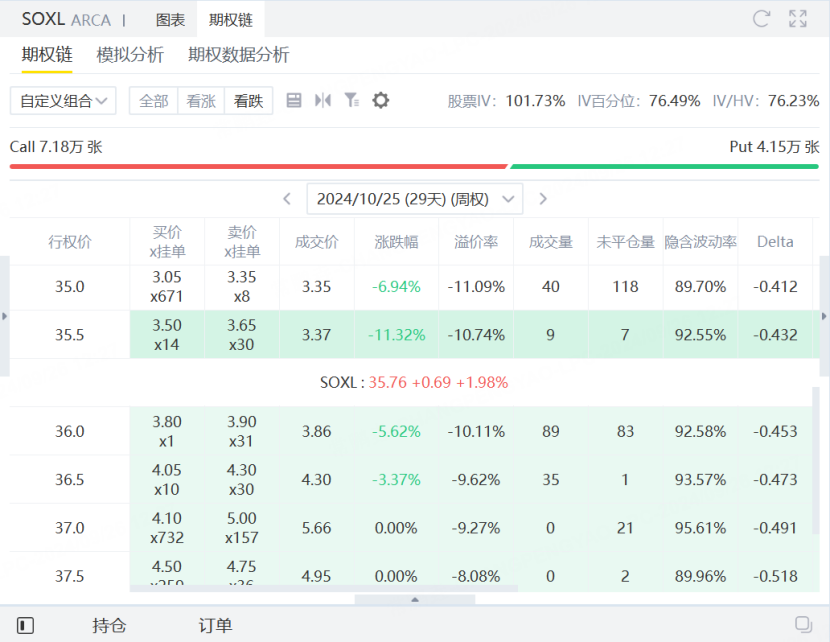
Task: Click the 股票IV 101.73% value
Action: point(535,101)
